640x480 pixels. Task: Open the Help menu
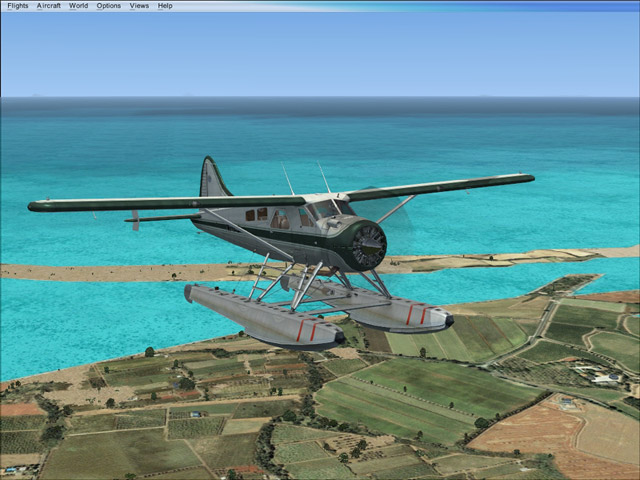click(x=165, y=6)
